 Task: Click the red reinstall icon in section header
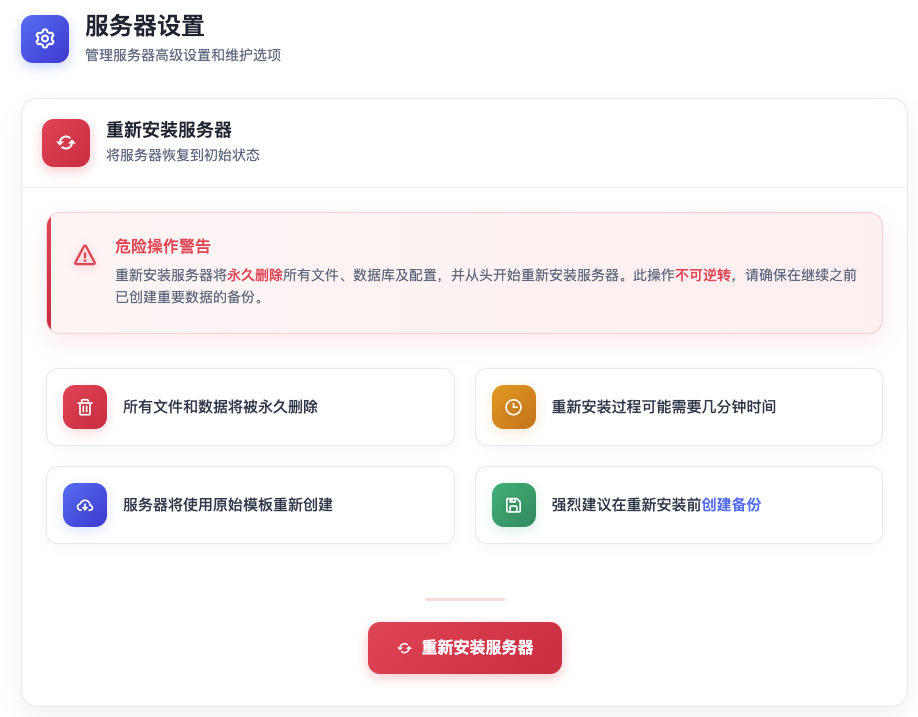(x=66, y=143)
